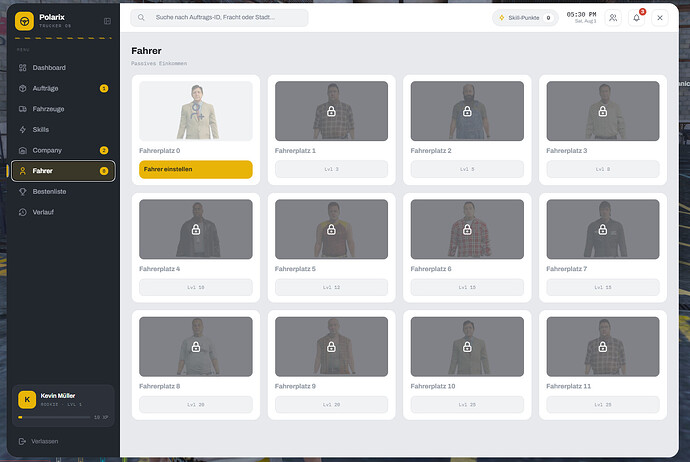
Task: Click the Fahrerplatz 0 label
Action: (x=160, y=150)
